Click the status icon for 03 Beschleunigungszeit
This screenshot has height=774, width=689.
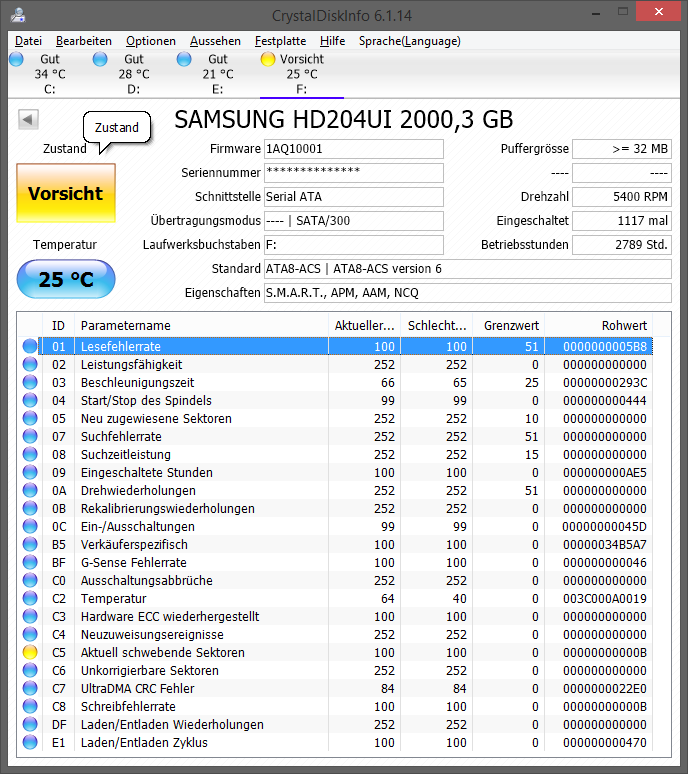30,382
